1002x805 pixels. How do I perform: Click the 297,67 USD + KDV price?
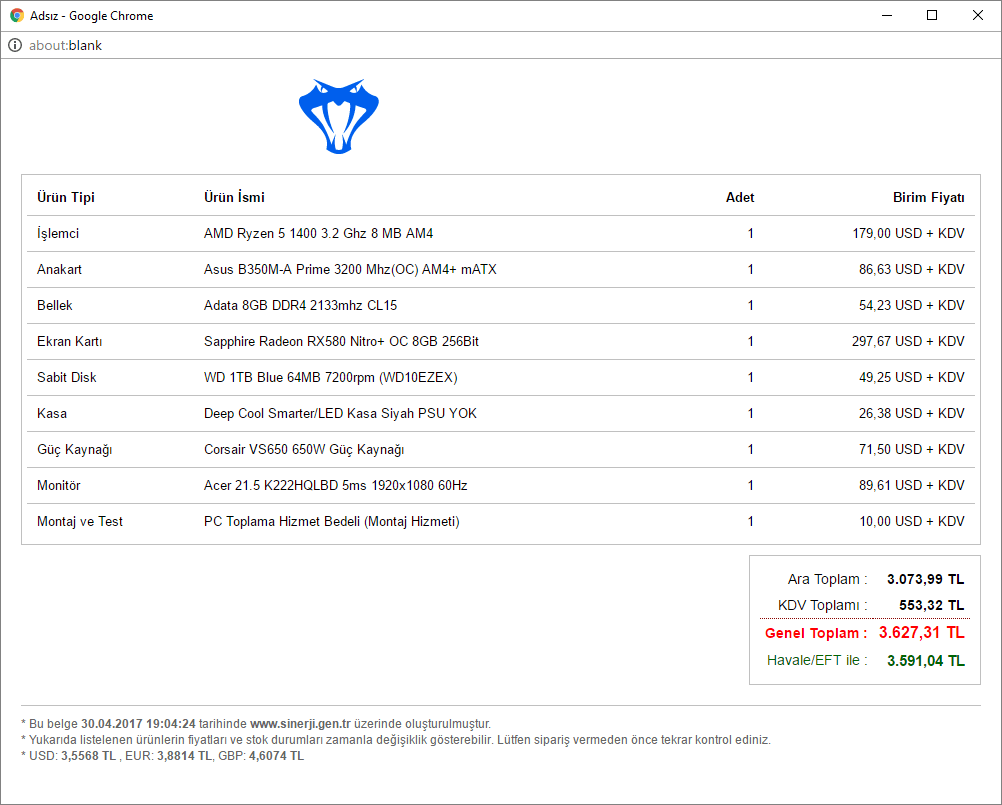pyautogui.click(x=908, y=341)
